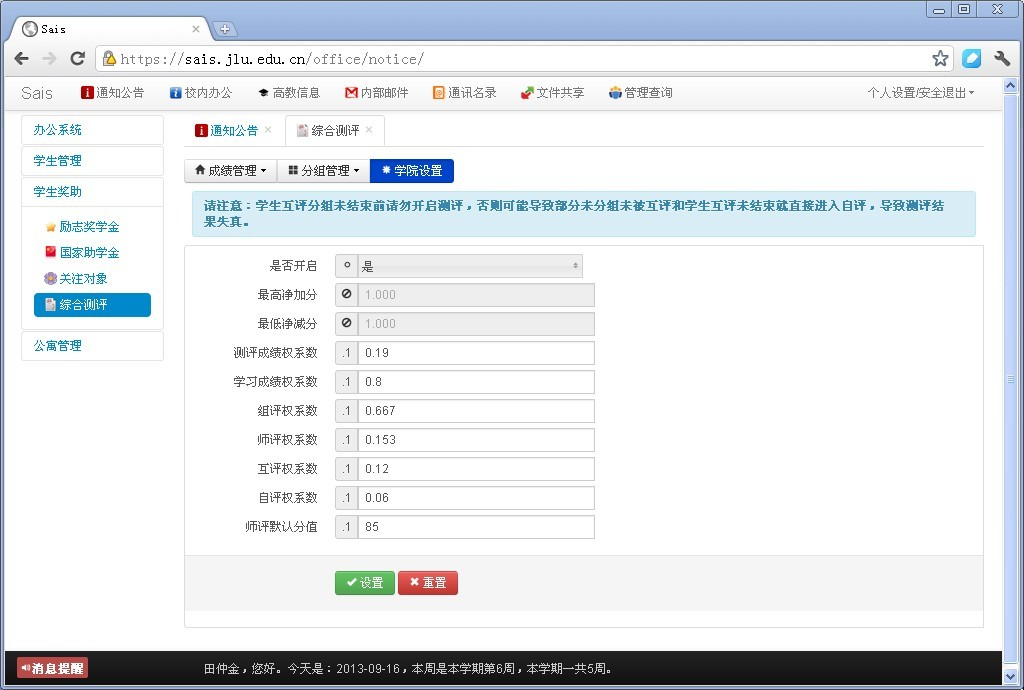Click the blue extension icon in toolbar

[971, 59]
